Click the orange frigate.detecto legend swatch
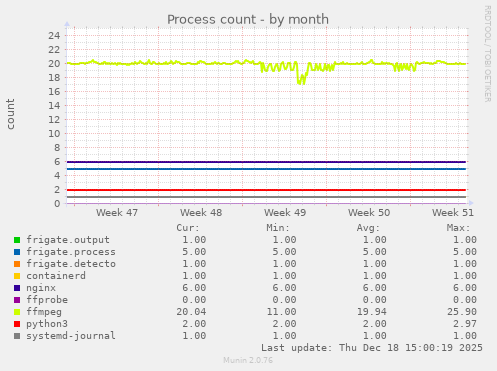 point(17,264)
